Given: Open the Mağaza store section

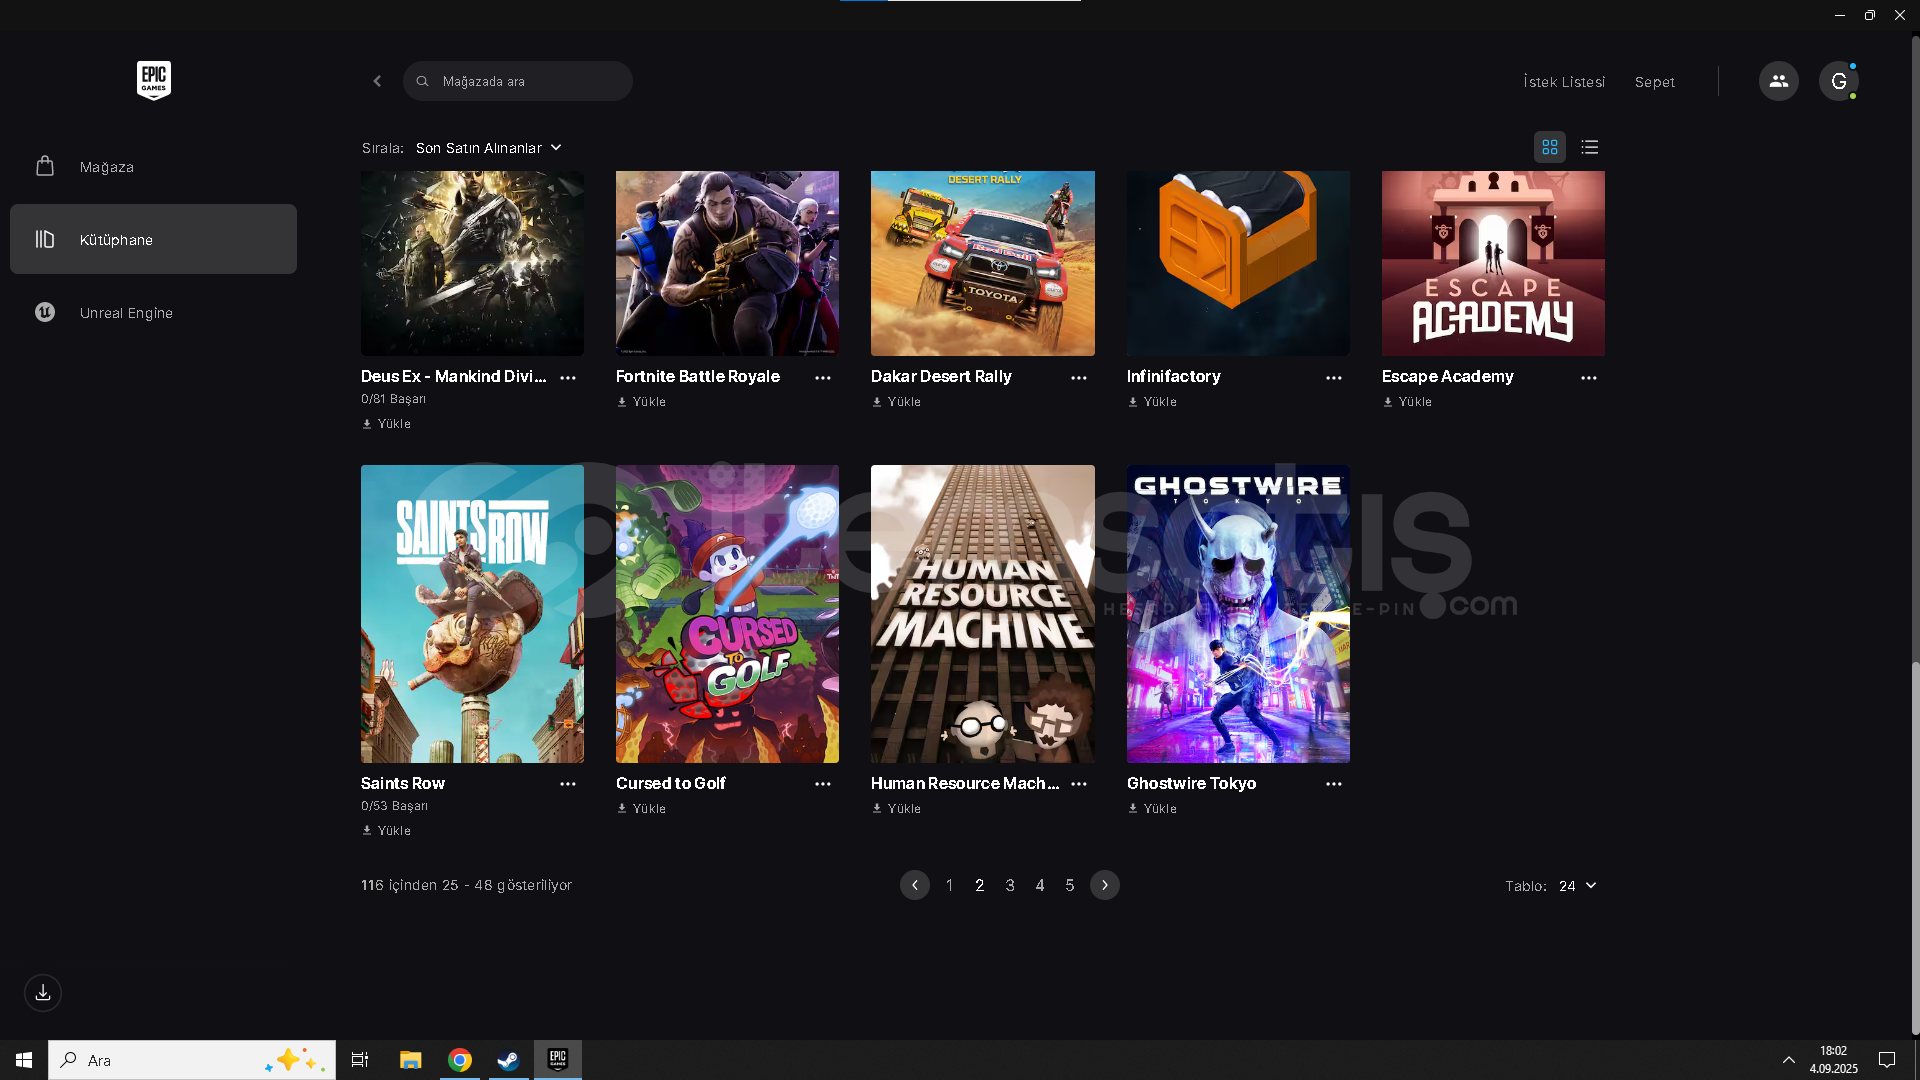Looking at the screenshot, I should (x=153, y=166).
